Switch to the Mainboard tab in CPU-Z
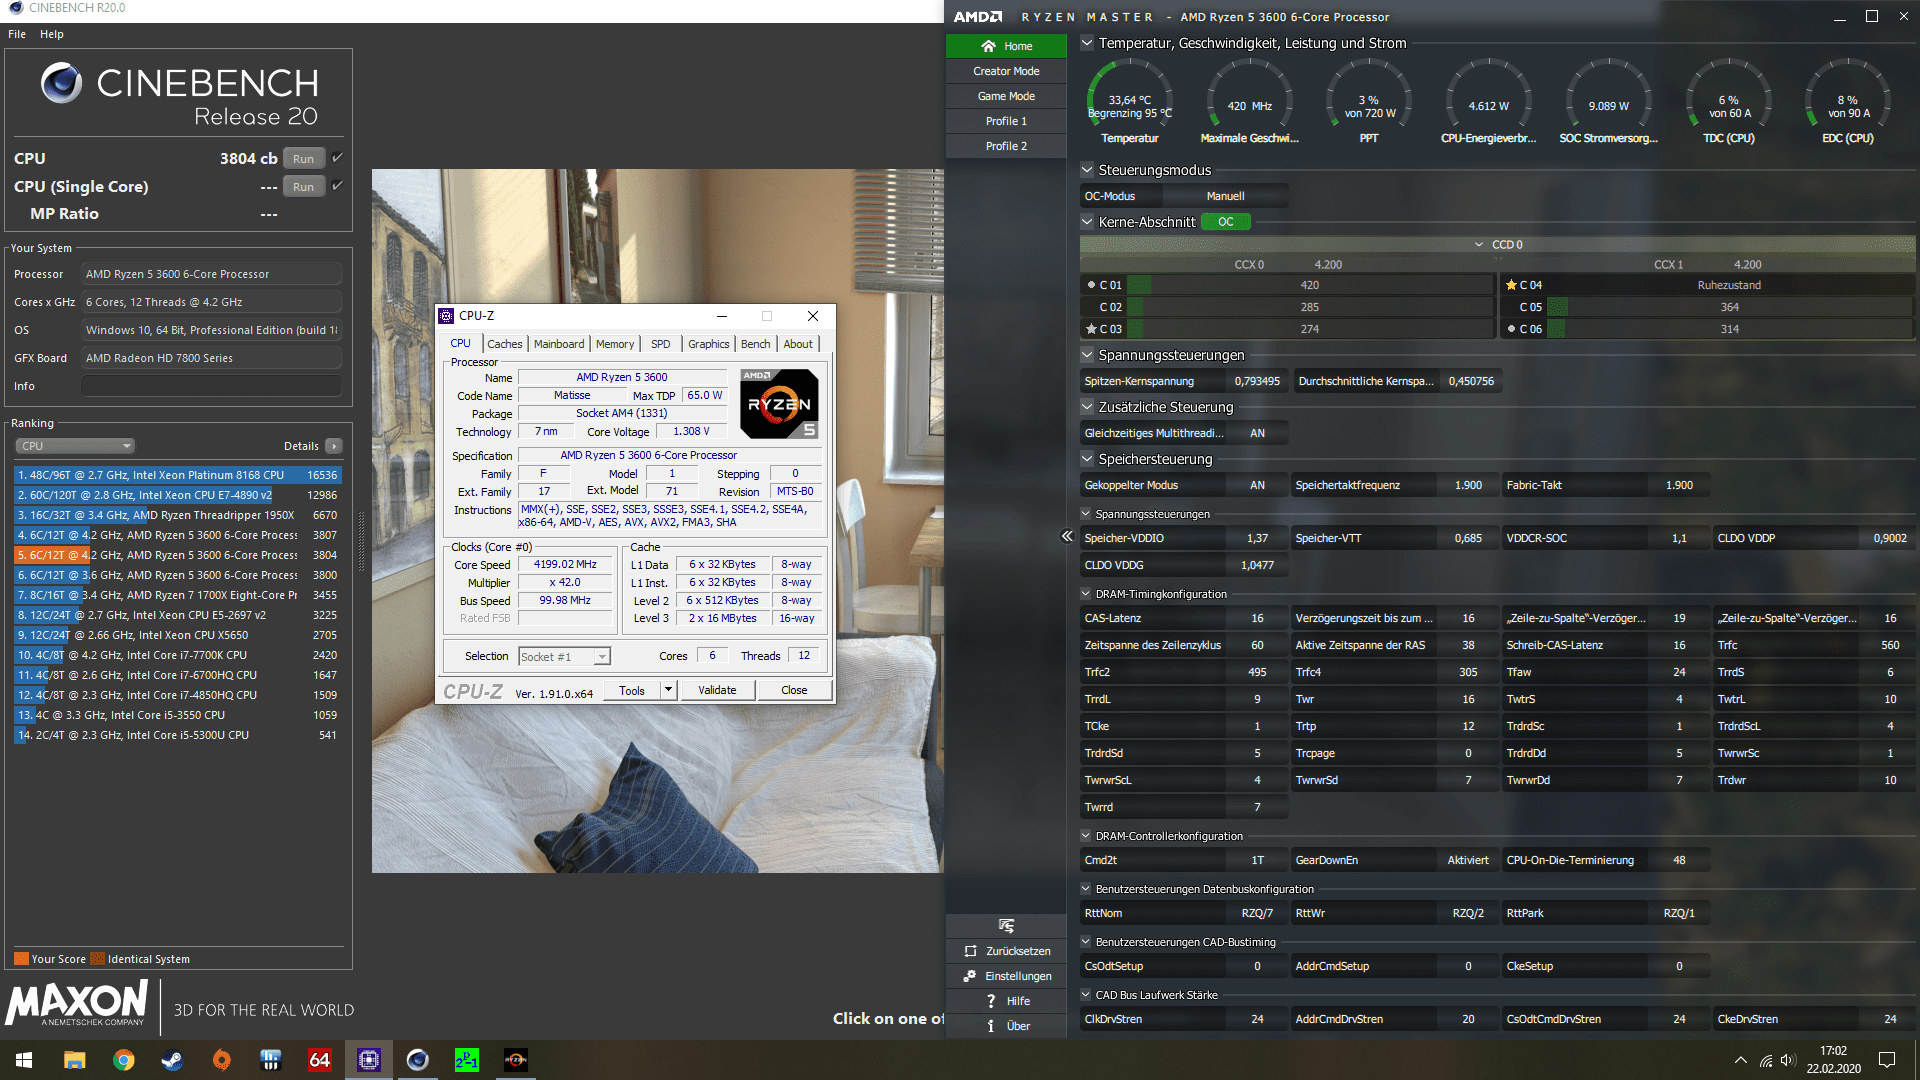 pyautogui.click(x=559, y=344)
